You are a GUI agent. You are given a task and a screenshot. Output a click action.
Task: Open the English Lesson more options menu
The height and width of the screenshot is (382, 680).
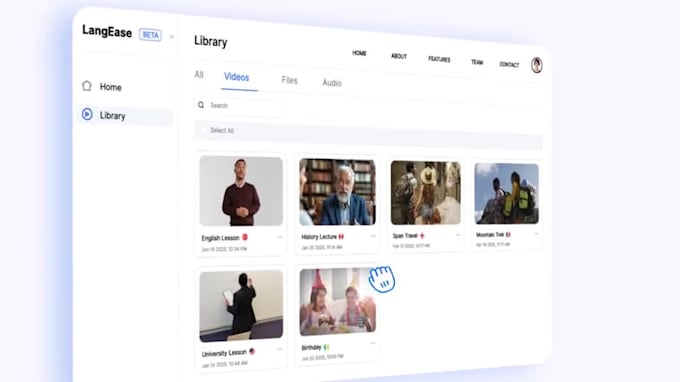(280, 237)
